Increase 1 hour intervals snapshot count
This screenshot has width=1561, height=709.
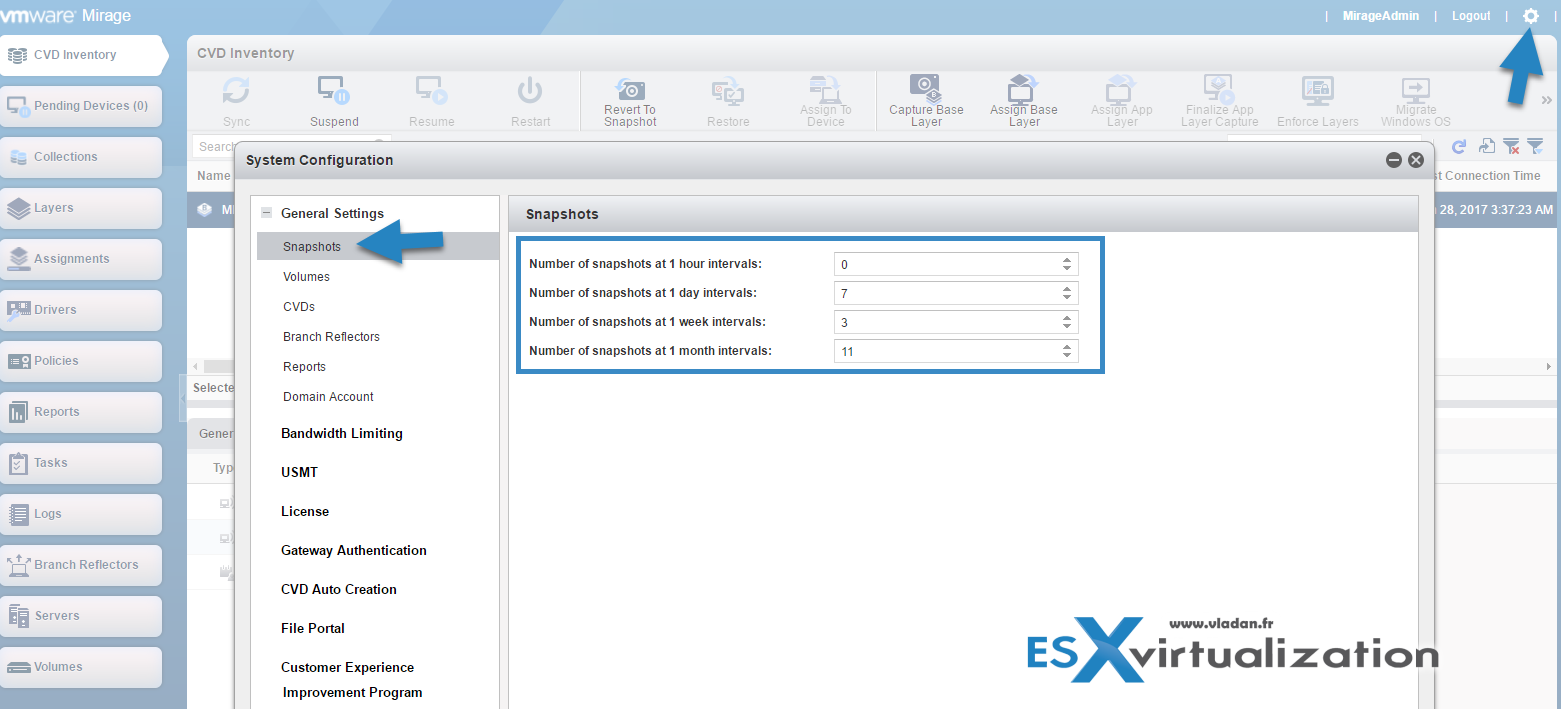click(1067, 260)
